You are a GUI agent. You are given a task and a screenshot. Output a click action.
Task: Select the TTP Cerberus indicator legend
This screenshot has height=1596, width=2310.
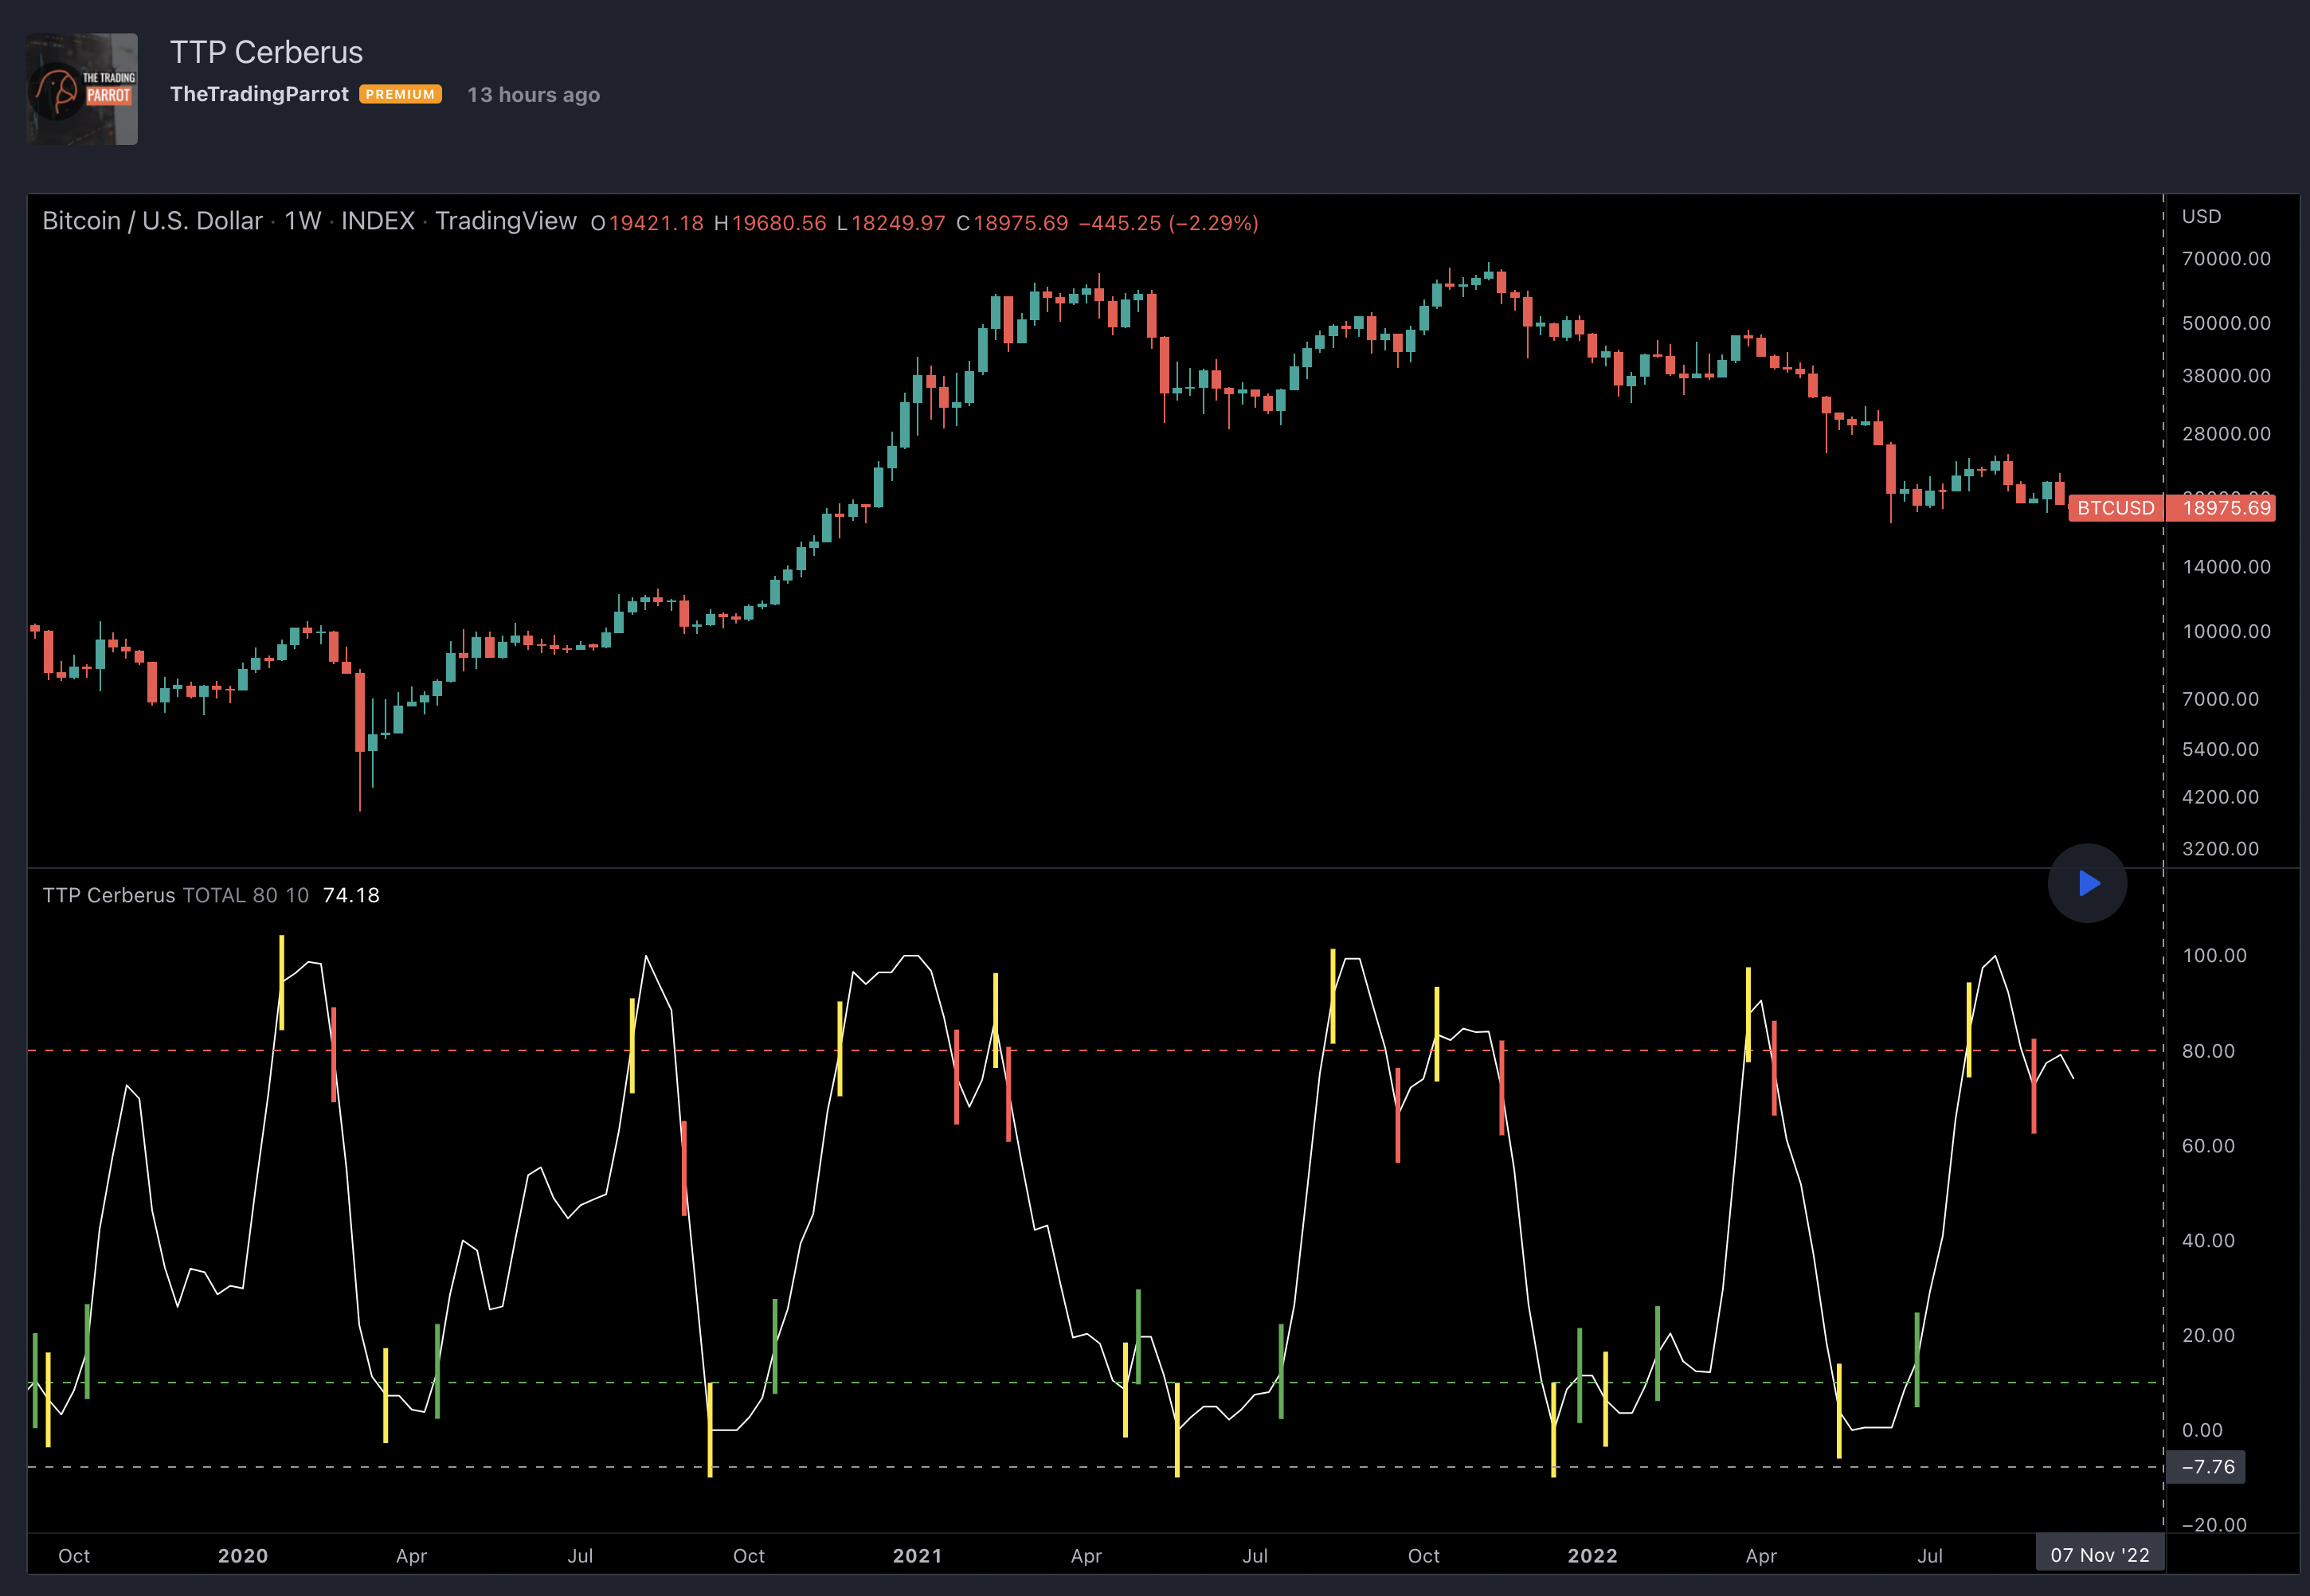click(109, 895)
